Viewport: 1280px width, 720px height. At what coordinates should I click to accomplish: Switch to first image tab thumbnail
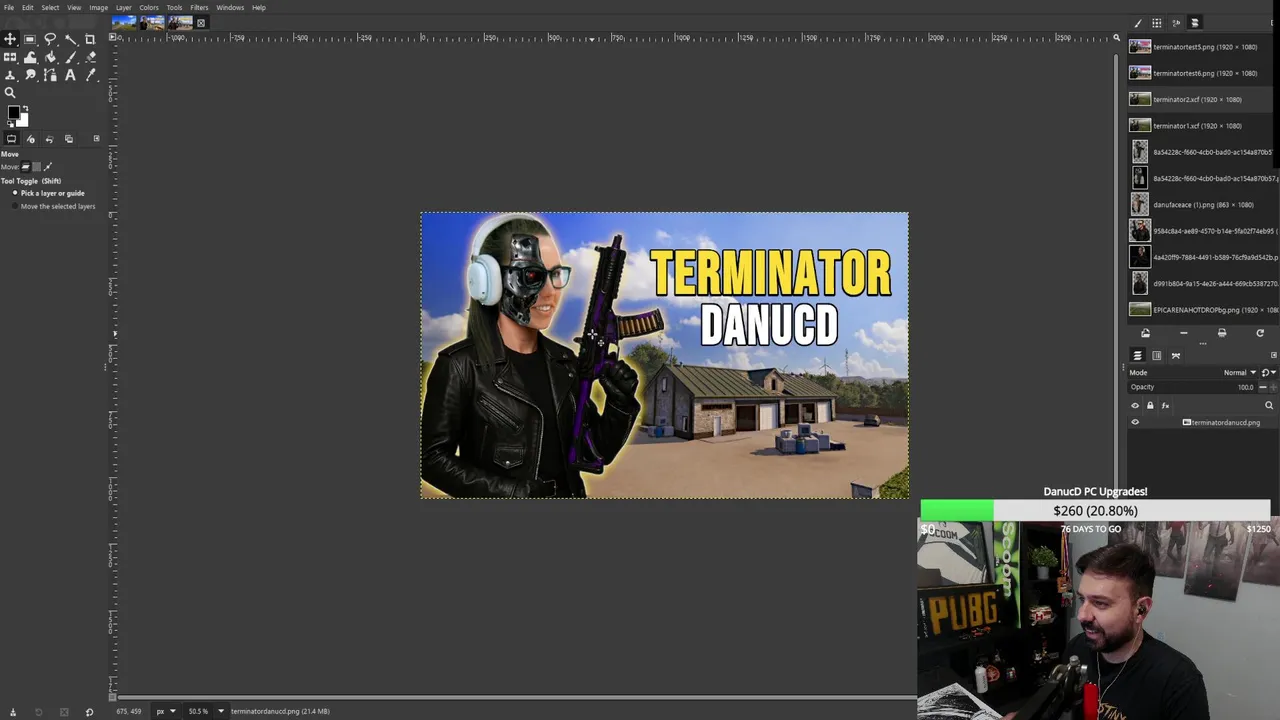125,22
